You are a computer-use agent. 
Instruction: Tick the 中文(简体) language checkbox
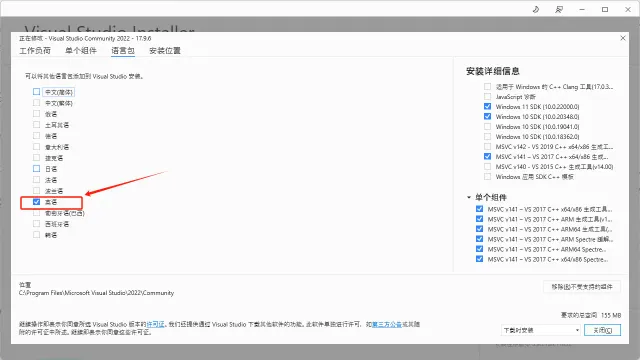coord(36,92)
